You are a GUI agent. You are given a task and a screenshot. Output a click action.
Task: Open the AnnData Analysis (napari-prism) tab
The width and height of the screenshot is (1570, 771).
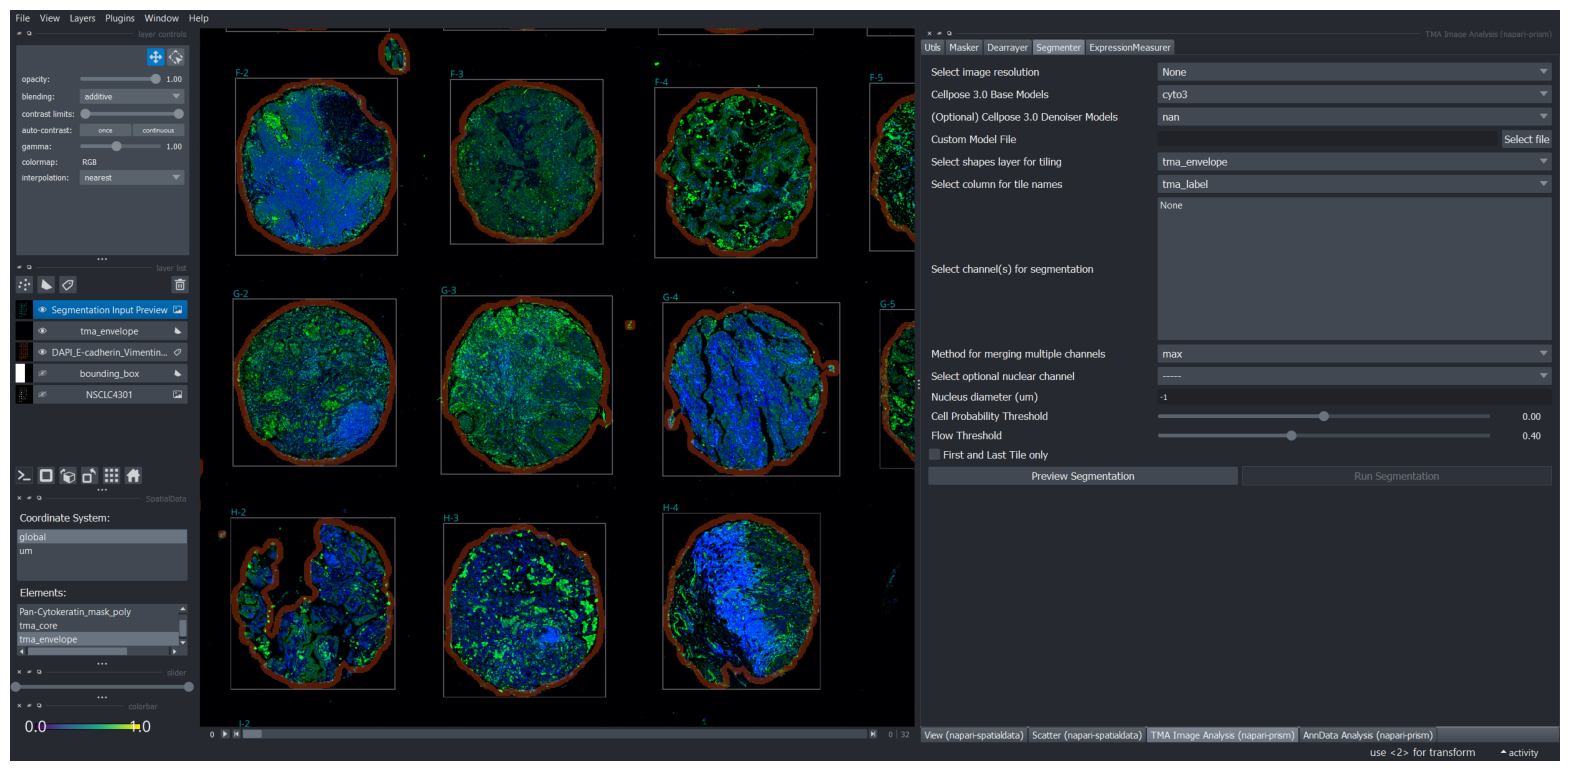pyautogui.click(x=1367, y=735)
